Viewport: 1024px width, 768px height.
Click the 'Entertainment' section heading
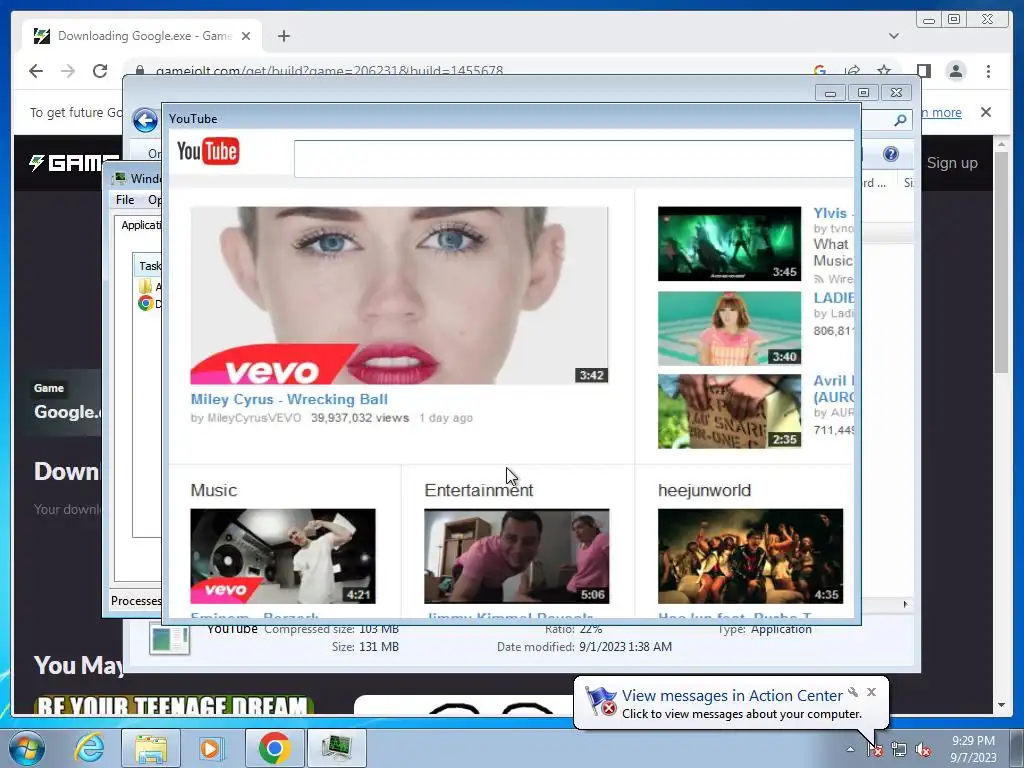(x=479, y=490)
